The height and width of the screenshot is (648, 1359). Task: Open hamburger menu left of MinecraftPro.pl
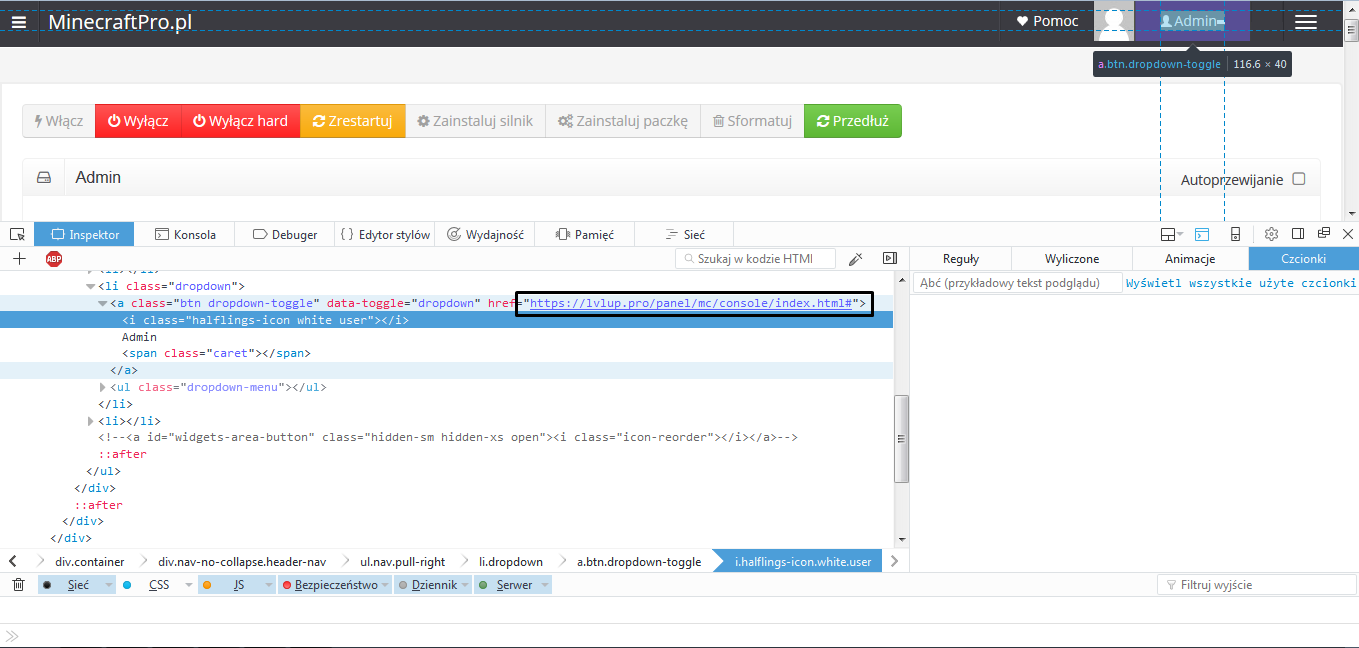point(19,22)
